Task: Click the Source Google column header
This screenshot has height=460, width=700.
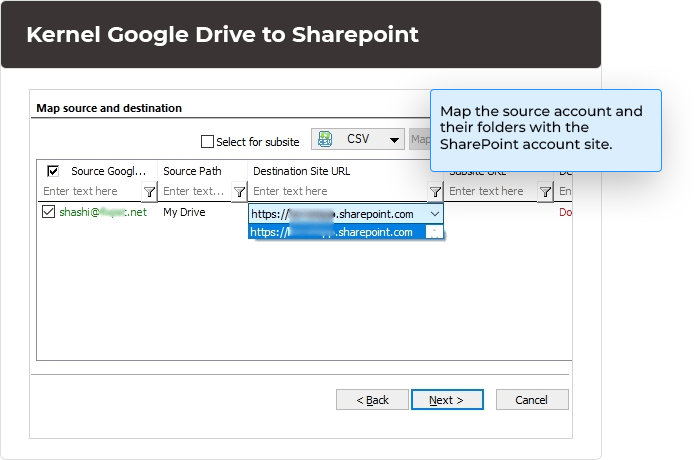Action: [108, 171]
